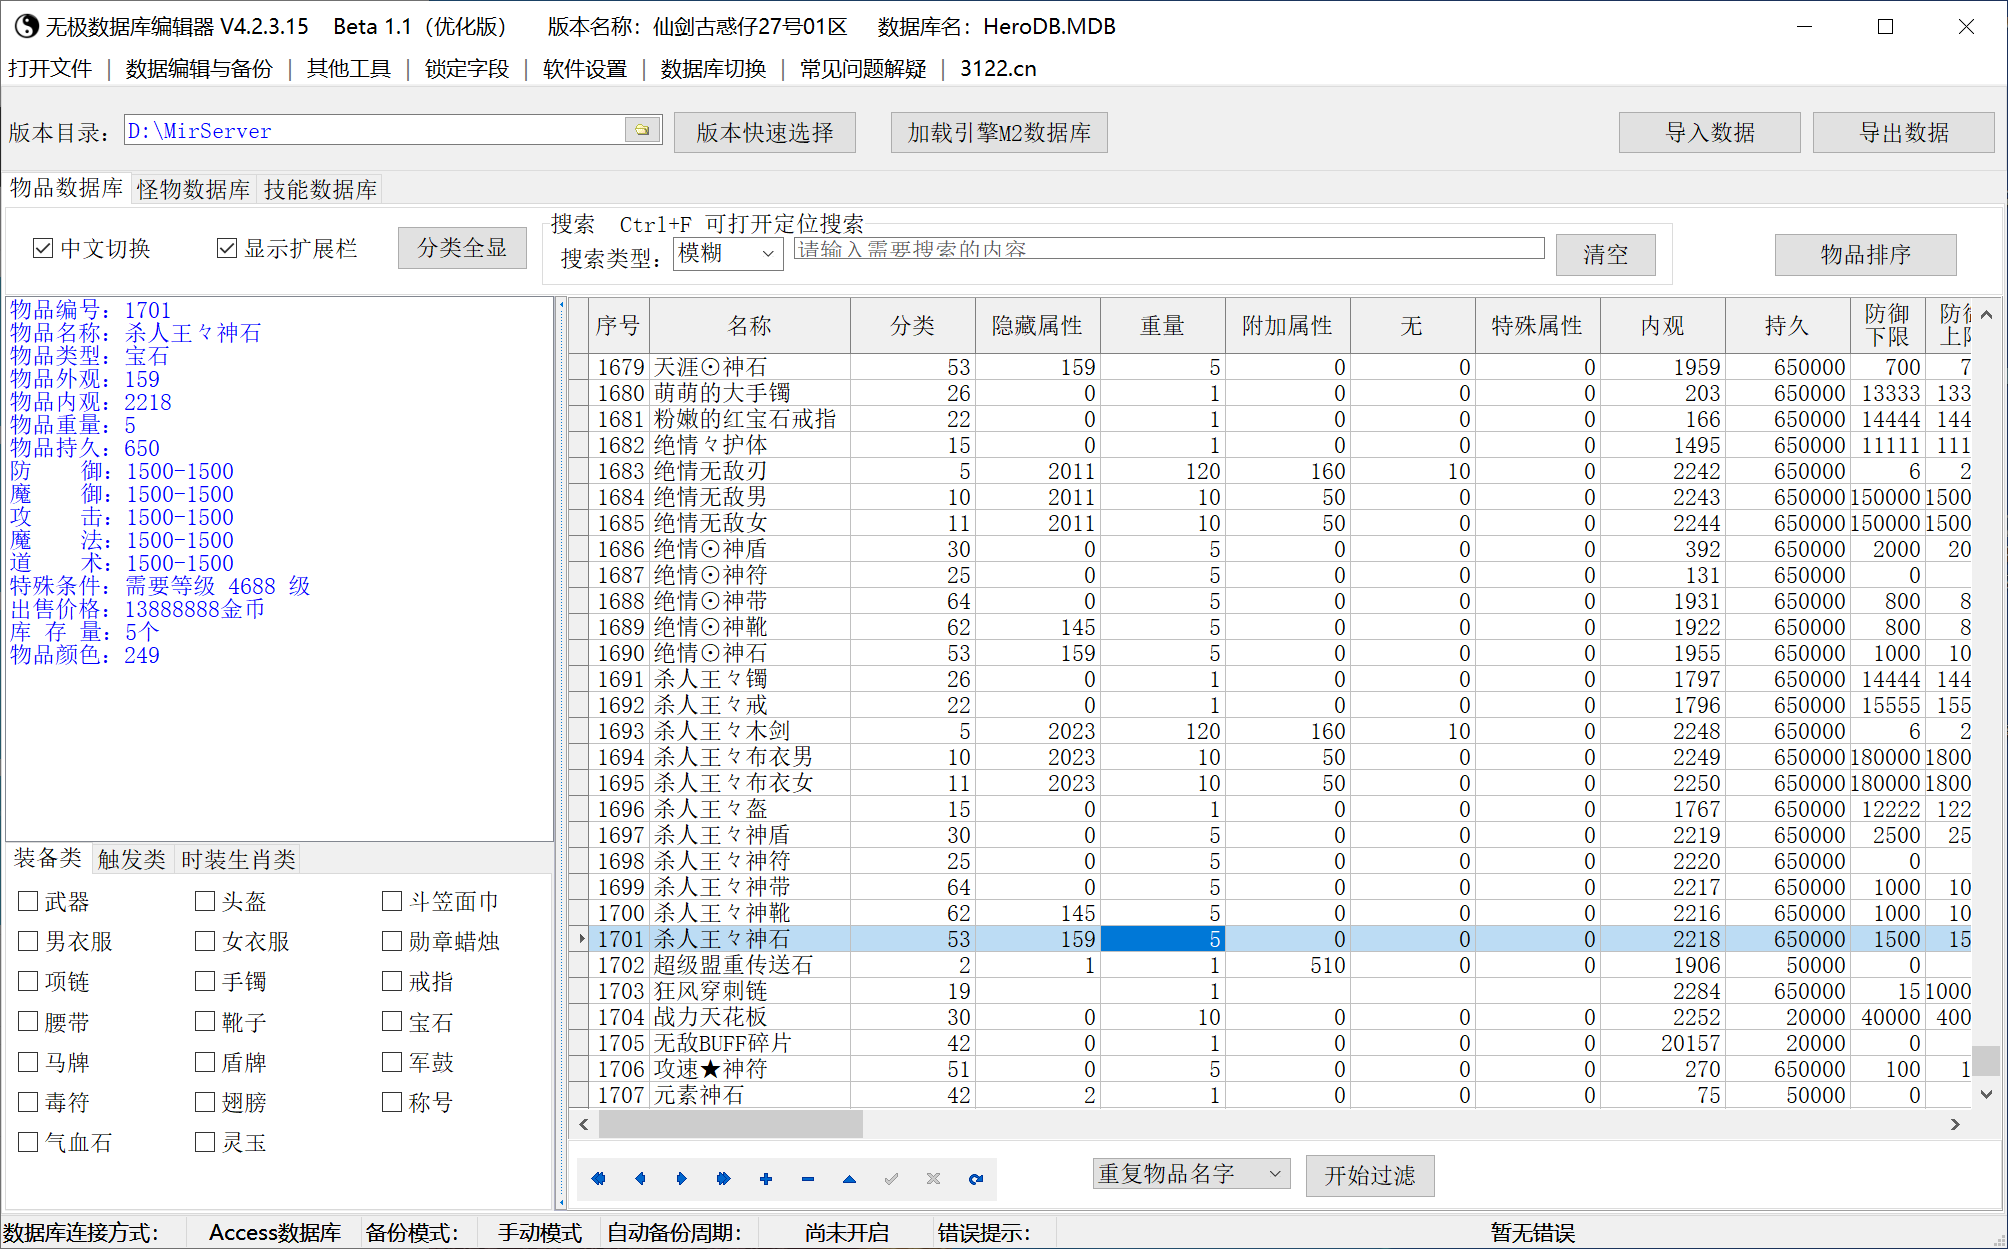Click 版本快速选择 button
The width and height of the screenshot is (2008, 1249).
point(765,132)
